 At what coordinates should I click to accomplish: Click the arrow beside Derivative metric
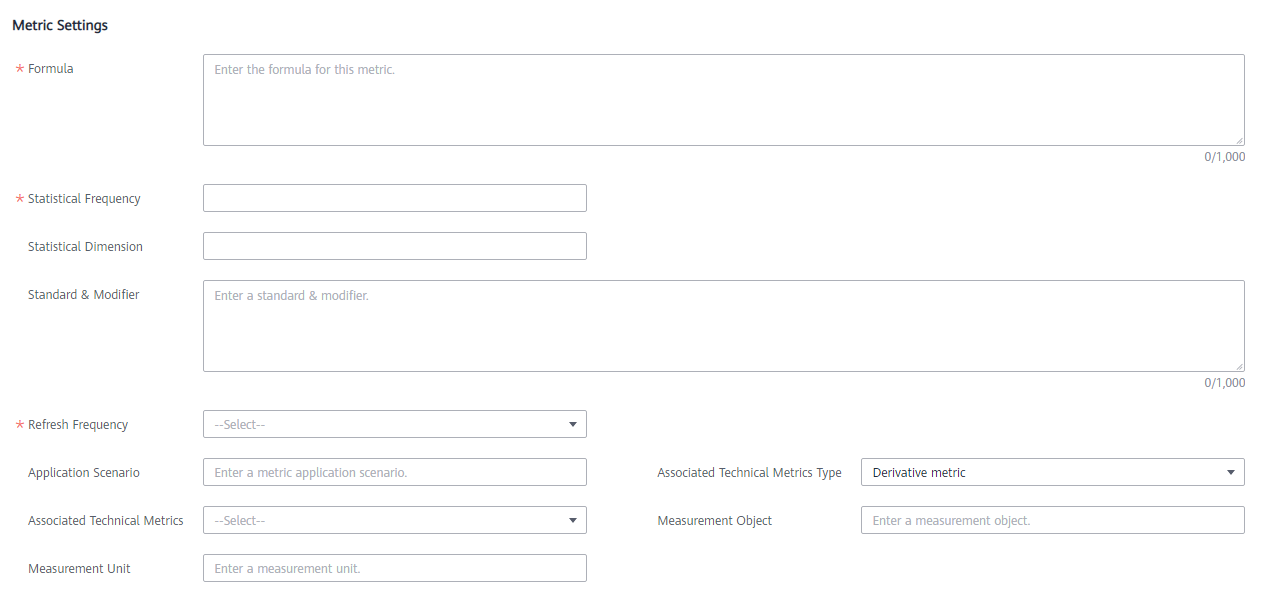pos(1231,473)
